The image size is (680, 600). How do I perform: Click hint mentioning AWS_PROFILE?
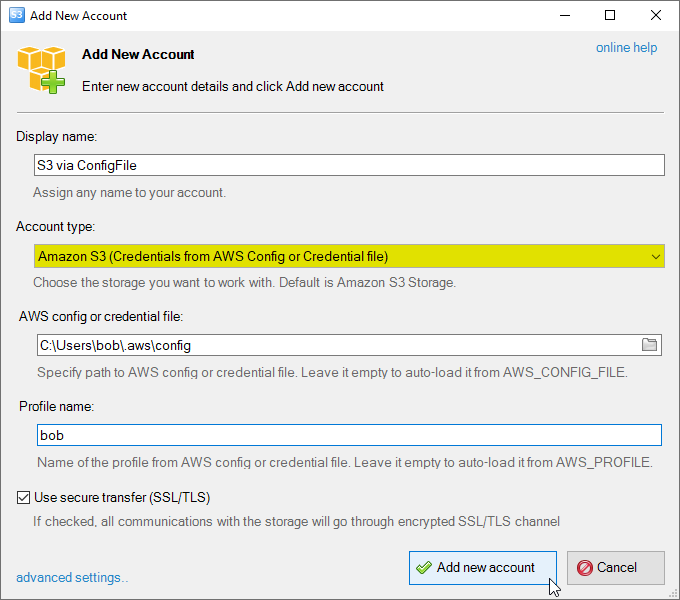[345, 462]
